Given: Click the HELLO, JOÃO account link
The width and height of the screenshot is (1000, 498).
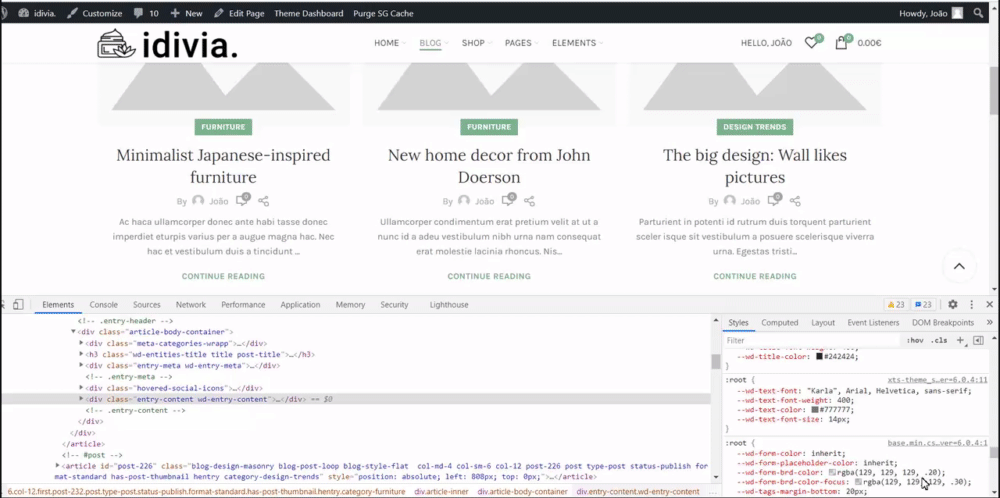Looking at the screenshot, I should coord(766,43).
